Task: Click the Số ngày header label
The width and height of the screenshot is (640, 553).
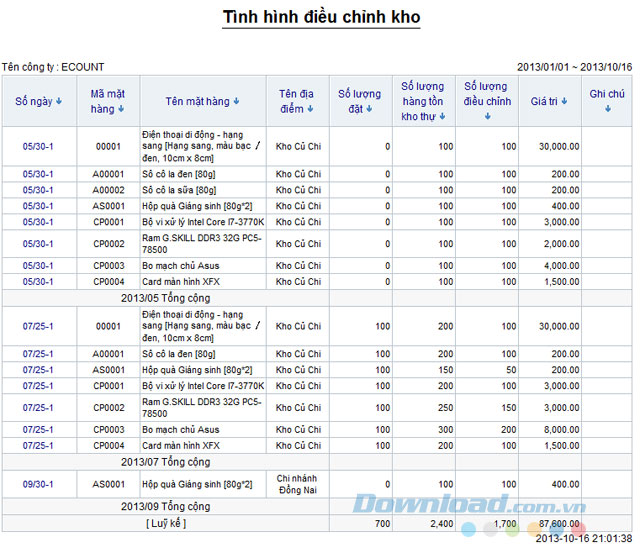Action: click(x=34, y=101)
